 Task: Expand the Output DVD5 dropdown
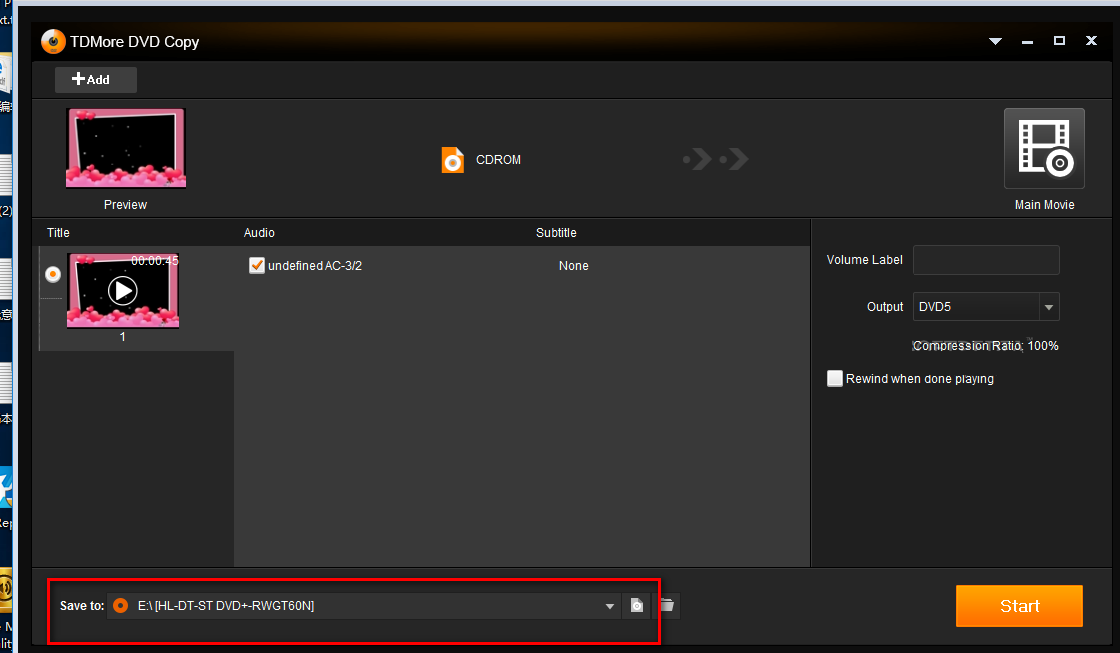[1048, 307]
